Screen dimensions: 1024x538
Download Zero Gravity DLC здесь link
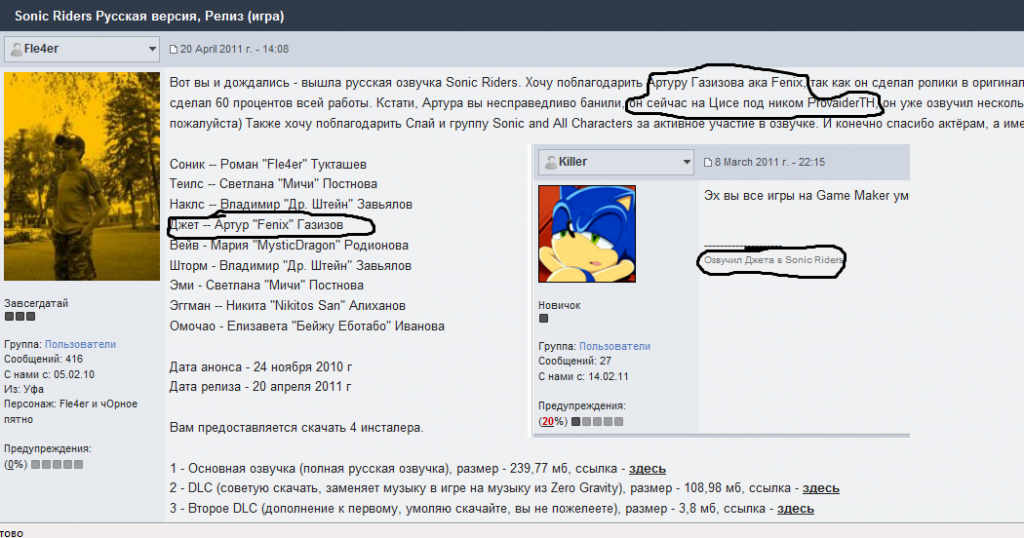[821, 488]
